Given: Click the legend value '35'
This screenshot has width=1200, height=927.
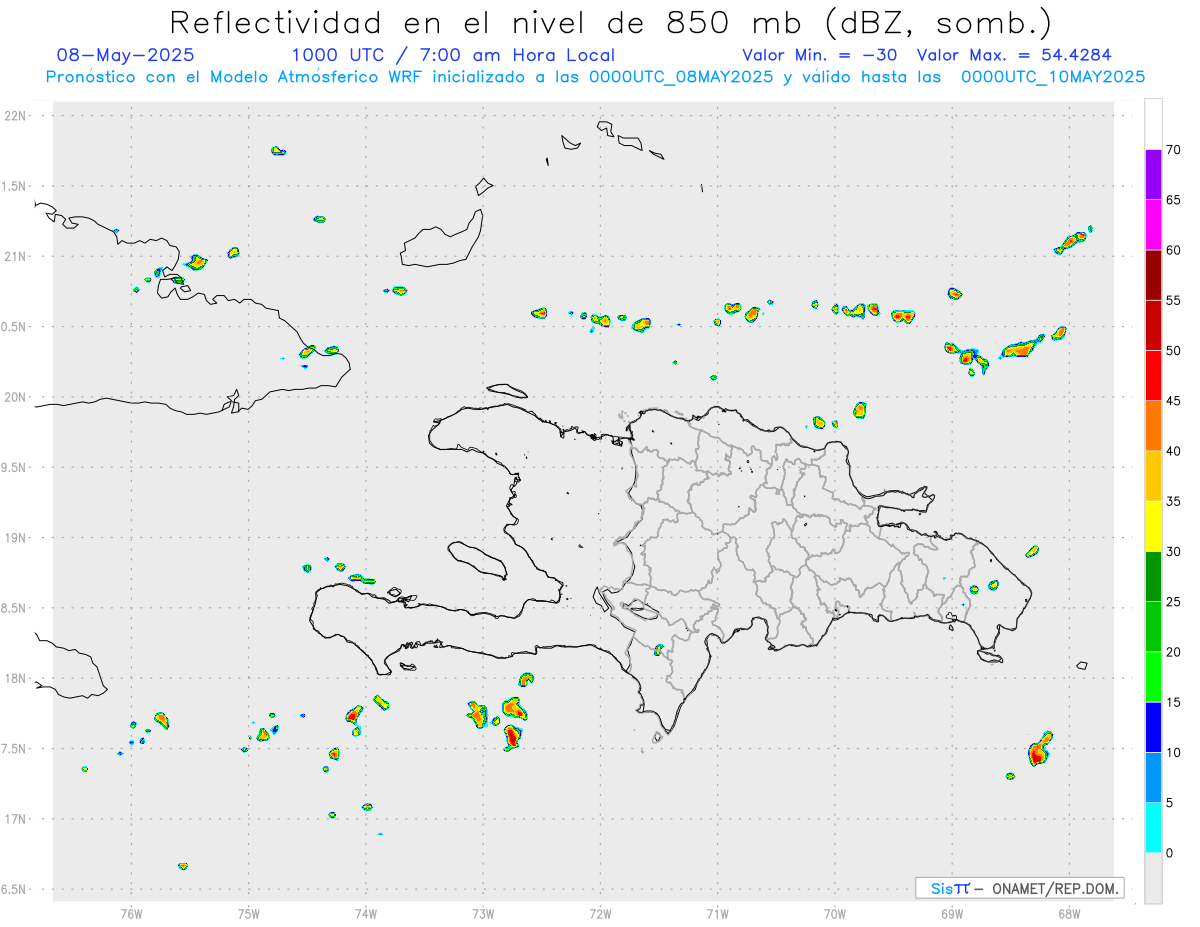Looking at the screenshot, I should point(1173,501).
